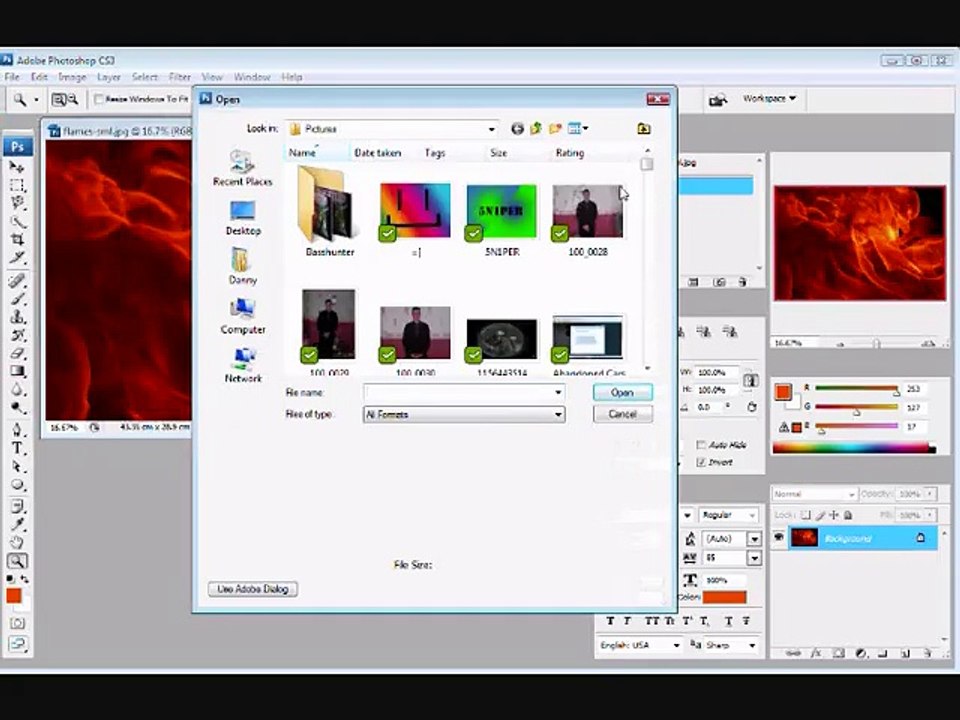Open the Regular font style dropdown

tap(729, 515)
